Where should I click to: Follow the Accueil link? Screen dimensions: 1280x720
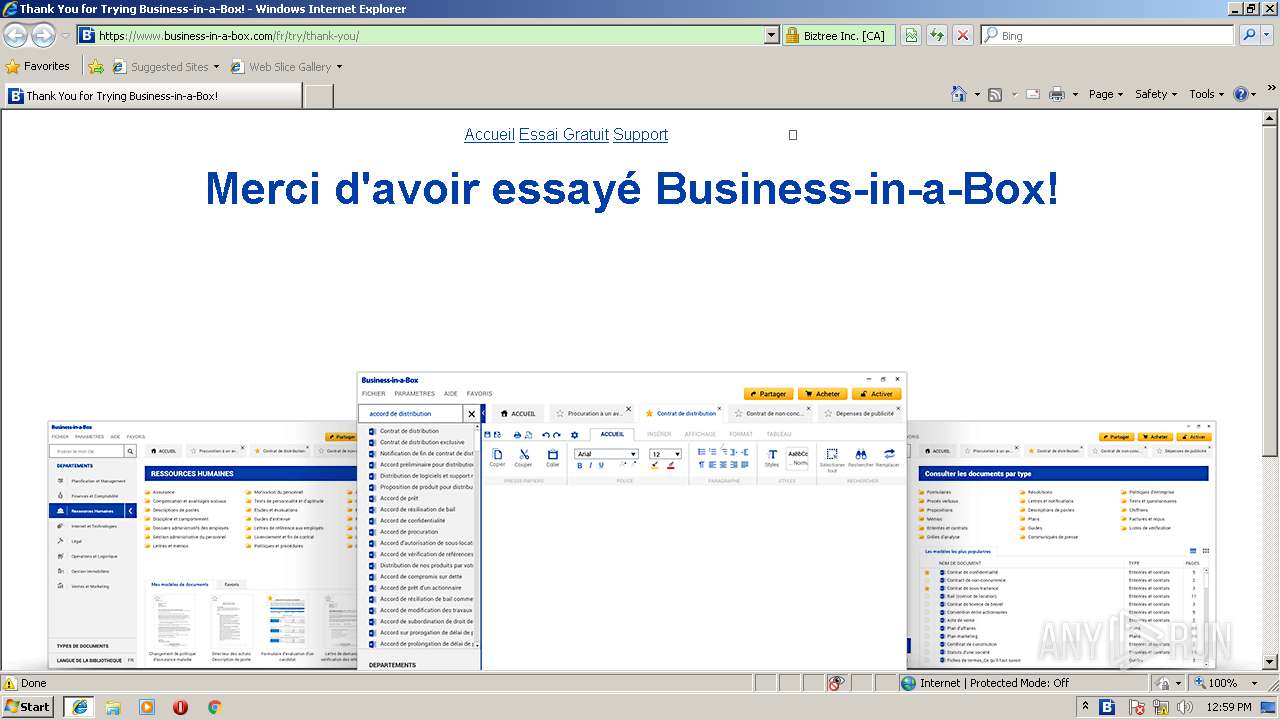coord(489,135)
